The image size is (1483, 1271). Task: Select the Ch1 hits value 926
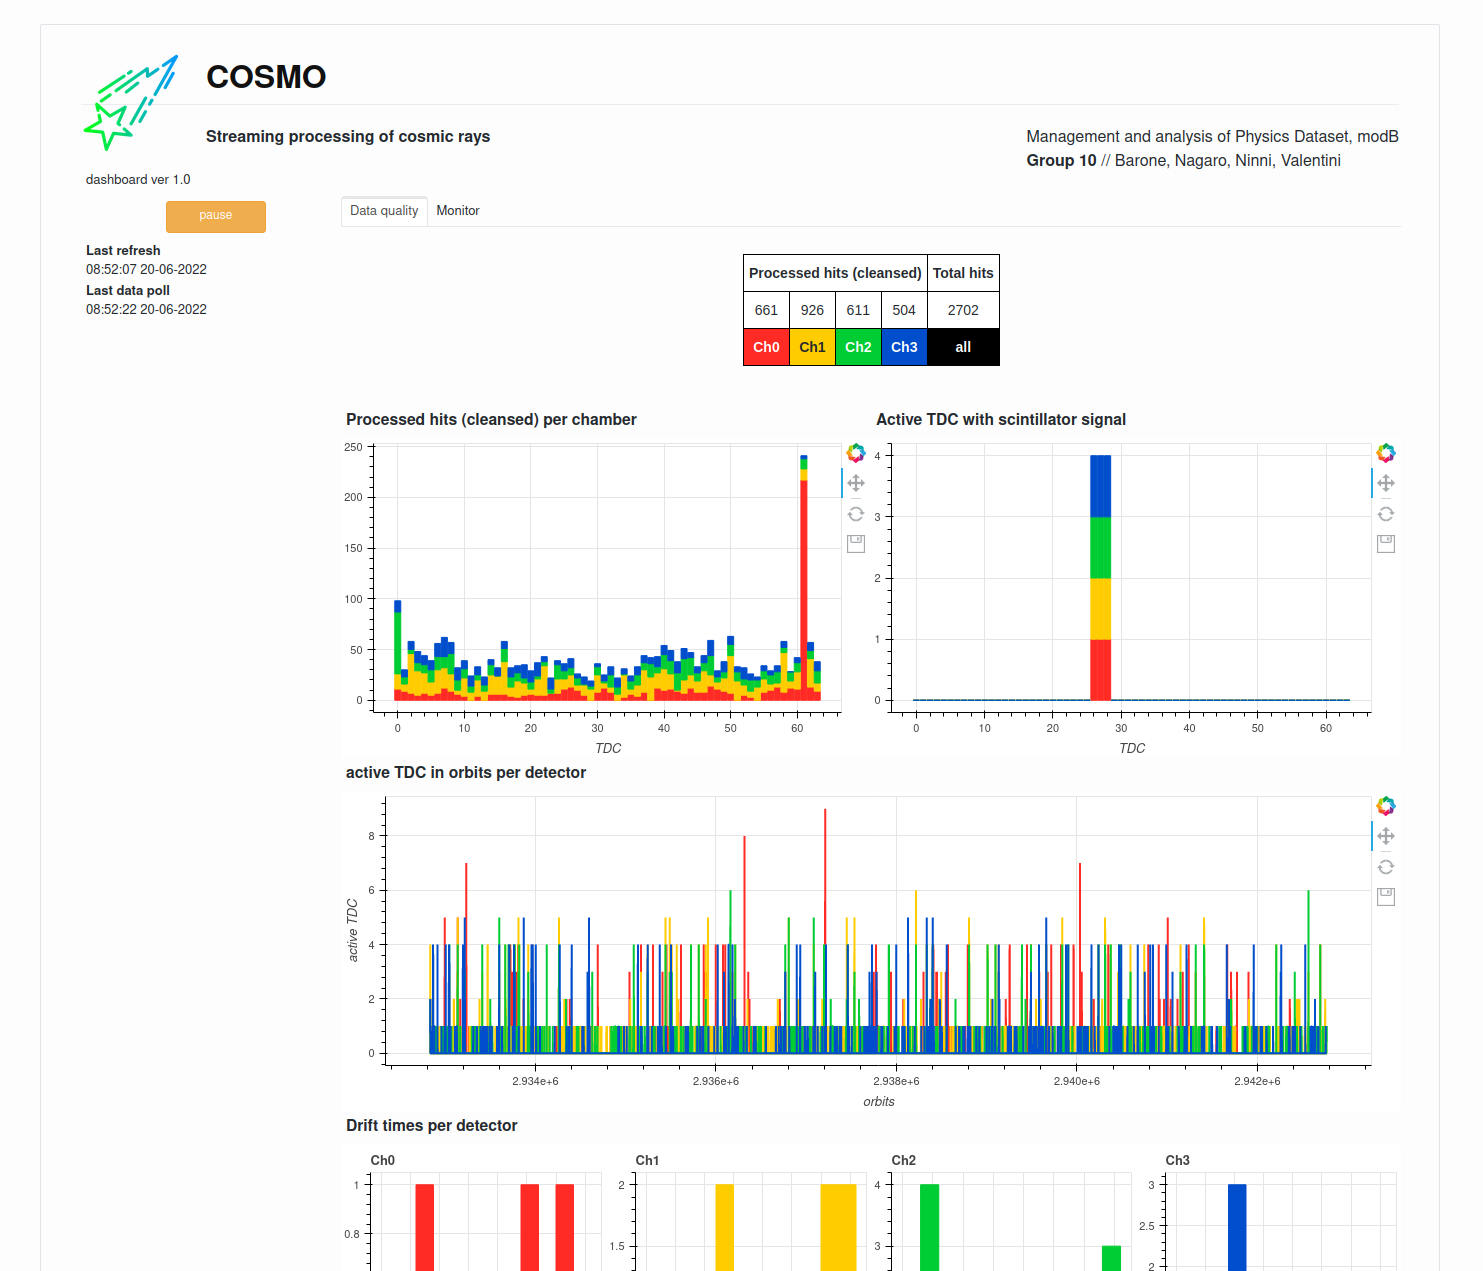(812, 310)
